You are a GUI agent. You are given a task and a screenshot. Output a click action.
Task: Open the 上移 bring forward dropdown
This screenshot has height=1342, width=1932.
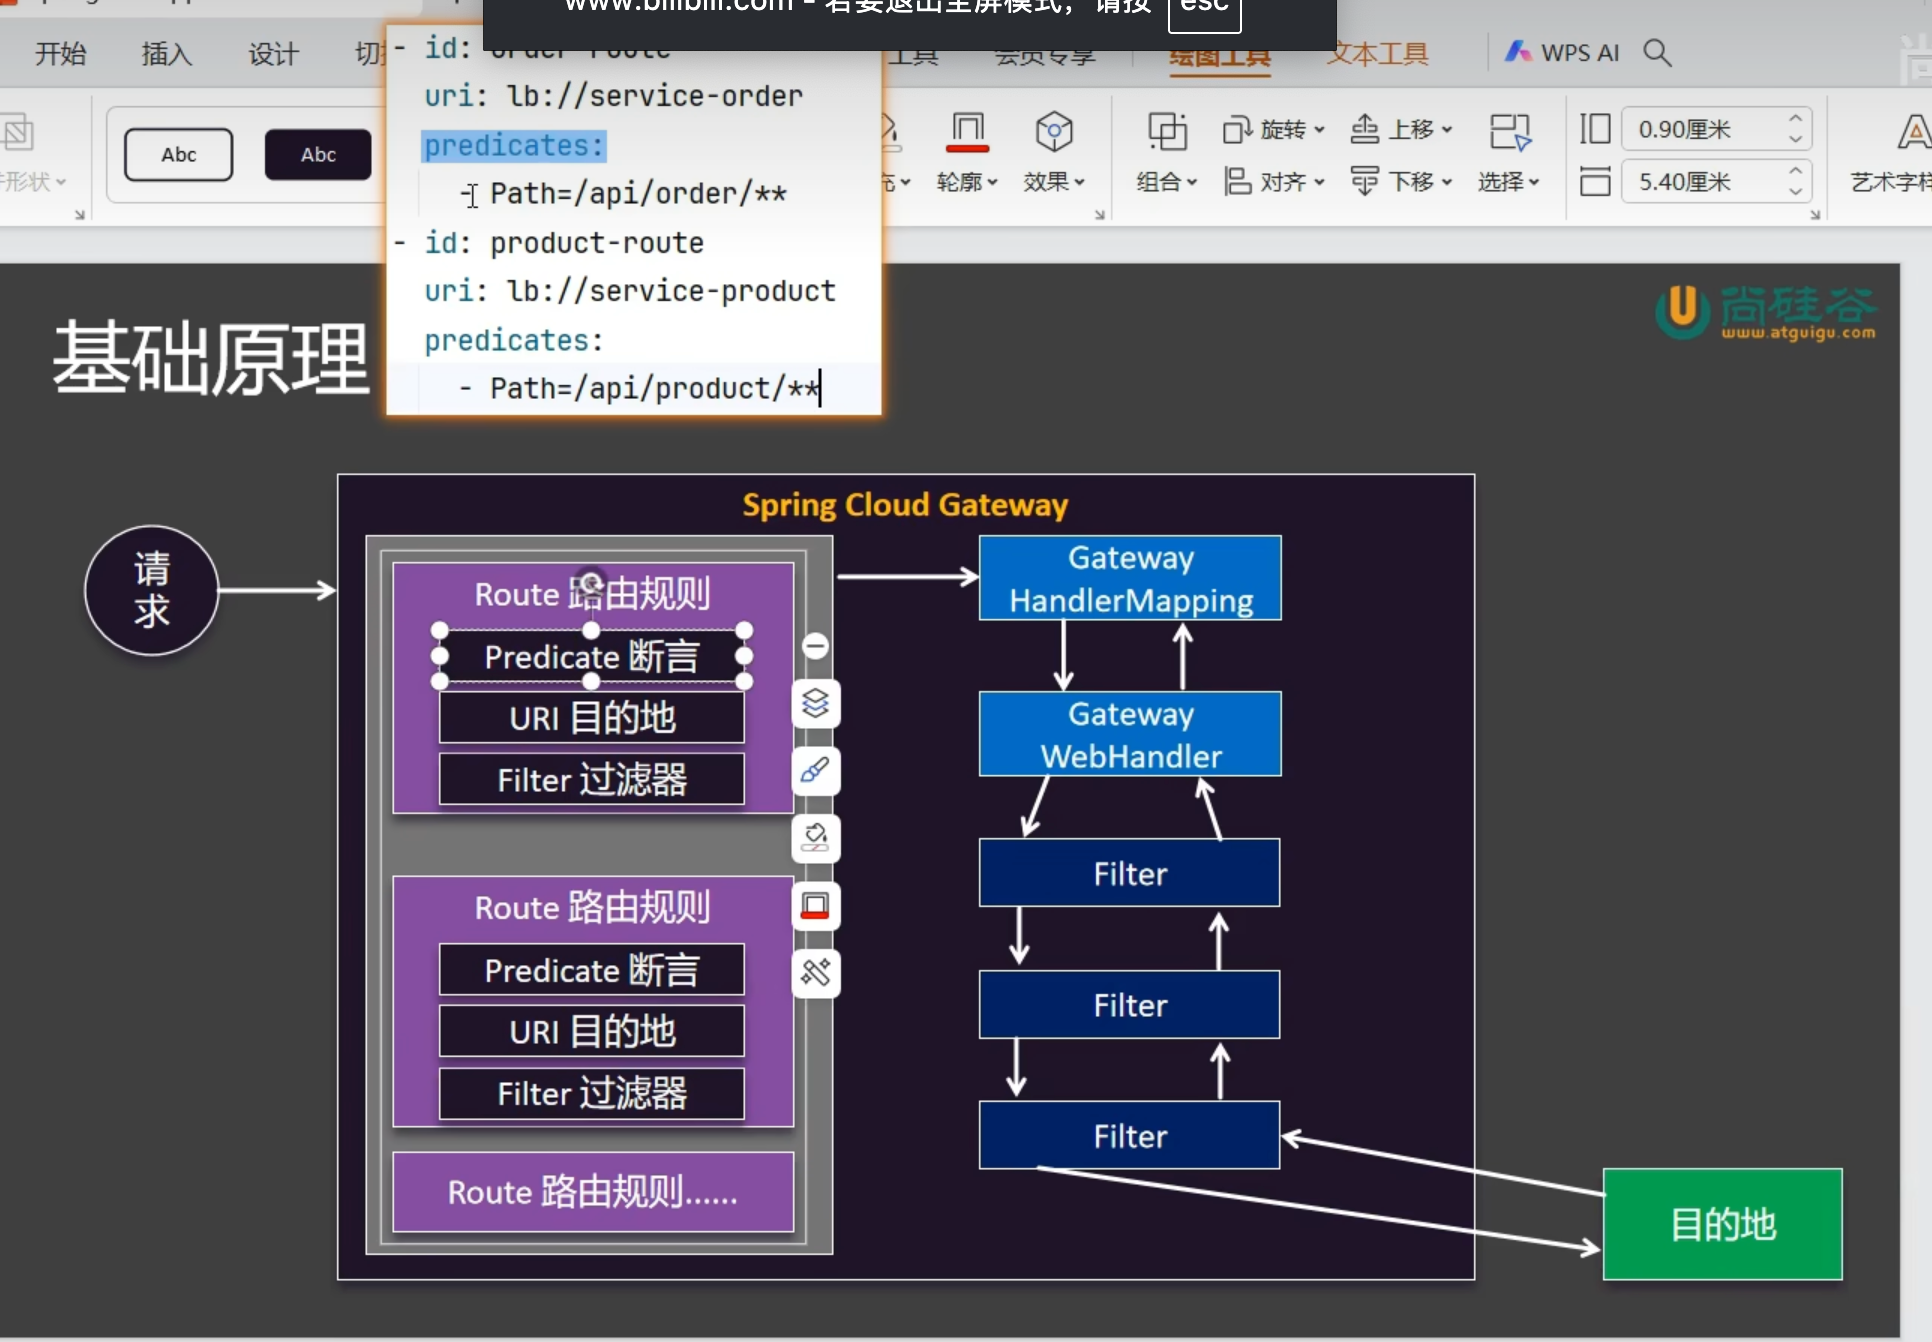(x=1447, y=130)
